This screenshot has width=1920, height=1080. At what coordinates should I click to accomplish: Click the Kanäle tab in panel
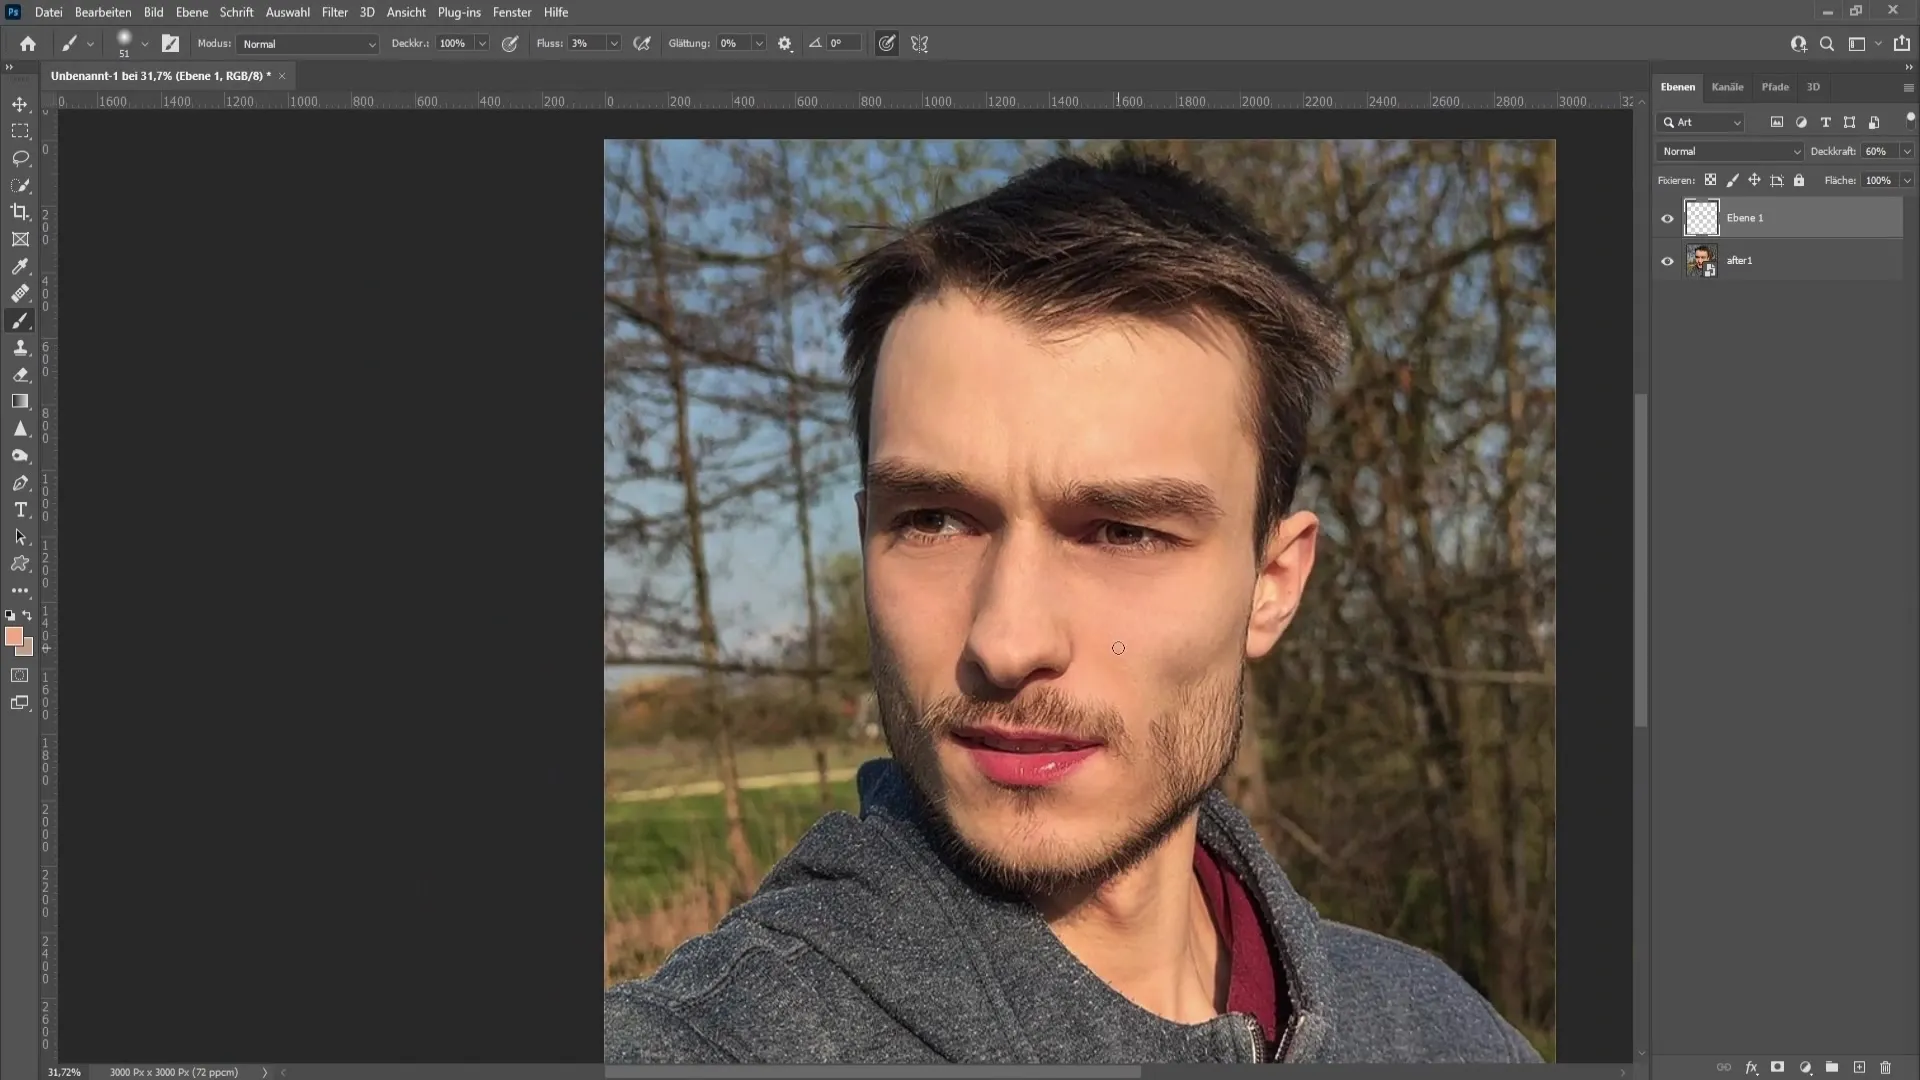tap(1727, 86)
